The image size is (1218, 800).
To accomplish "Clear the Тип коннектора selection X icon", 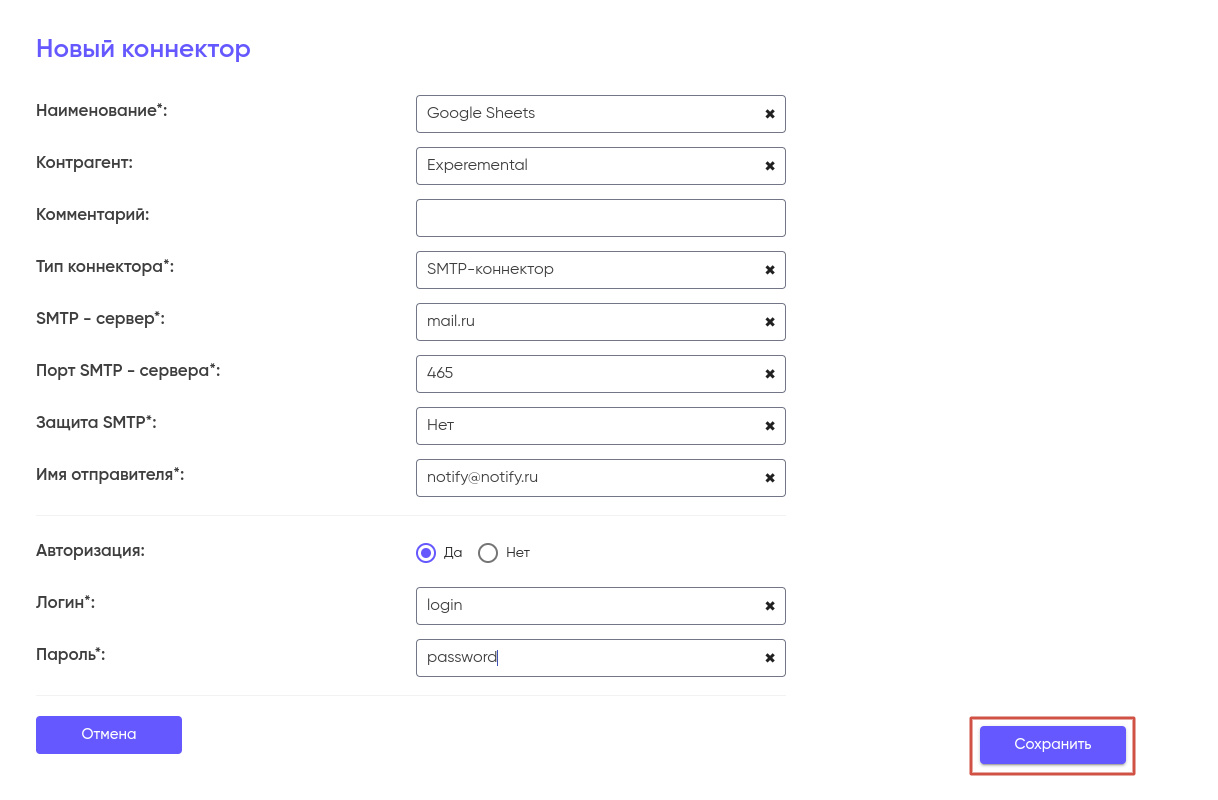I will pos(770,270).
